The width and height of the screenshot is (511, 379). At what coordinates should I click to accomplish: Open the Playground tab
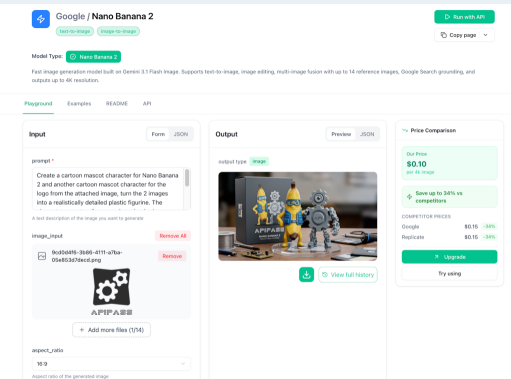coord(38,104)
